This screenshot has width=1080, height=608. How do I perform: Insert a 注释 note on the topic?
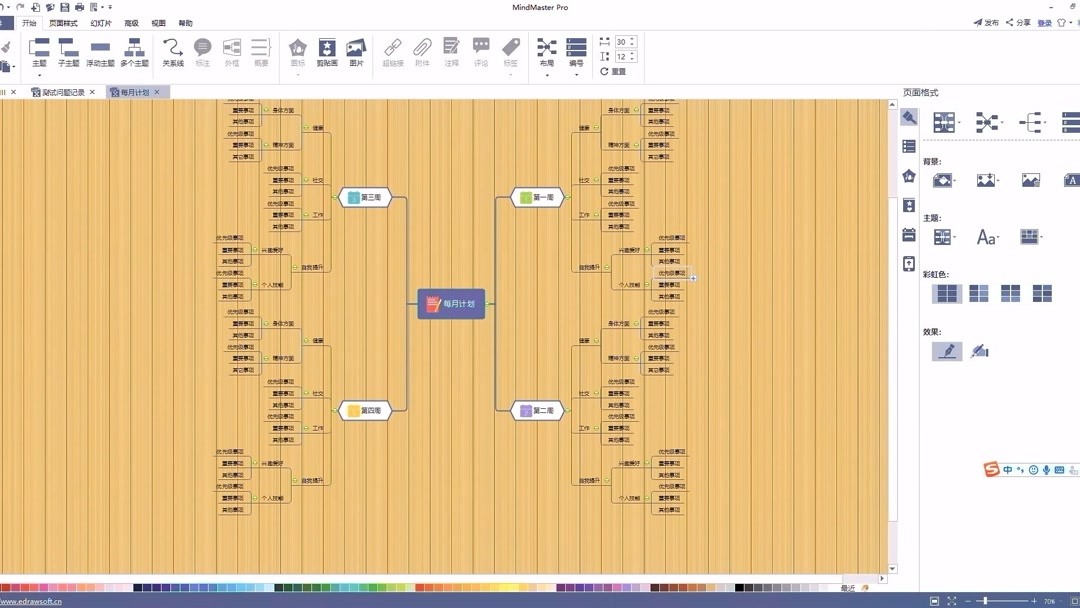(450, 50)
